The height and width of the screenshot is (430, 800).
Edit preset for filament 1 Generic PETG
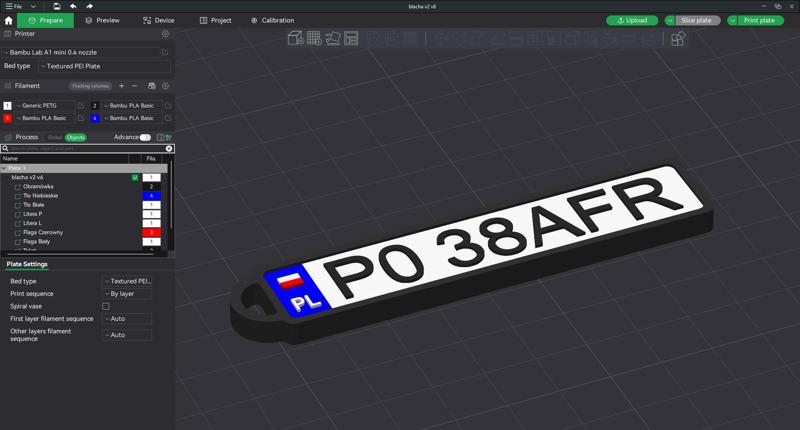coord(81,106)
